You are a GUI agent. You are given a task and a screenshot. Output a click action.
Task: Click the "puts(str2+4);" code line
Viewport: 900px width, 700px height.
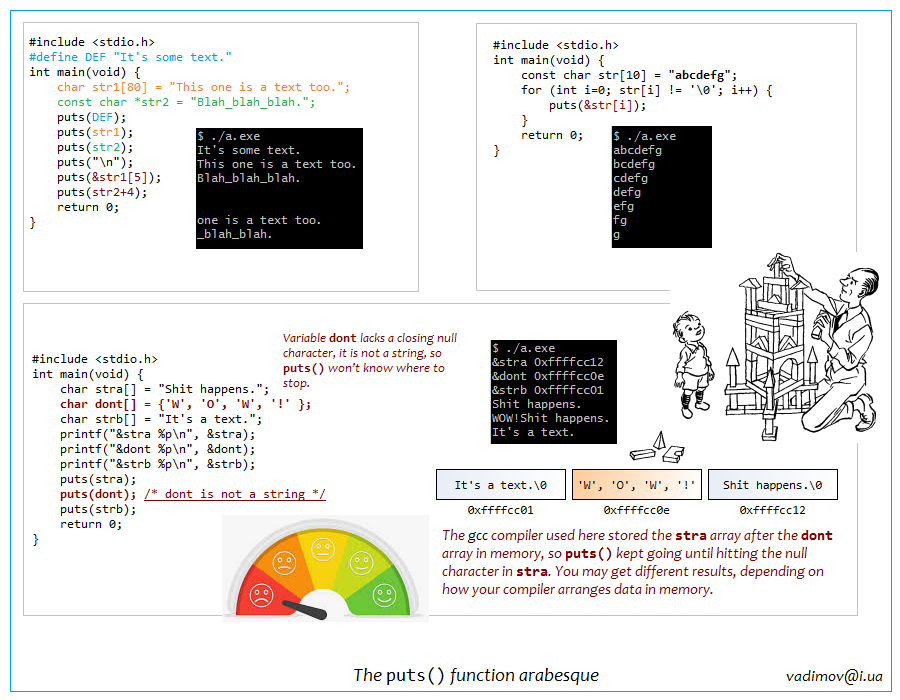102,192
